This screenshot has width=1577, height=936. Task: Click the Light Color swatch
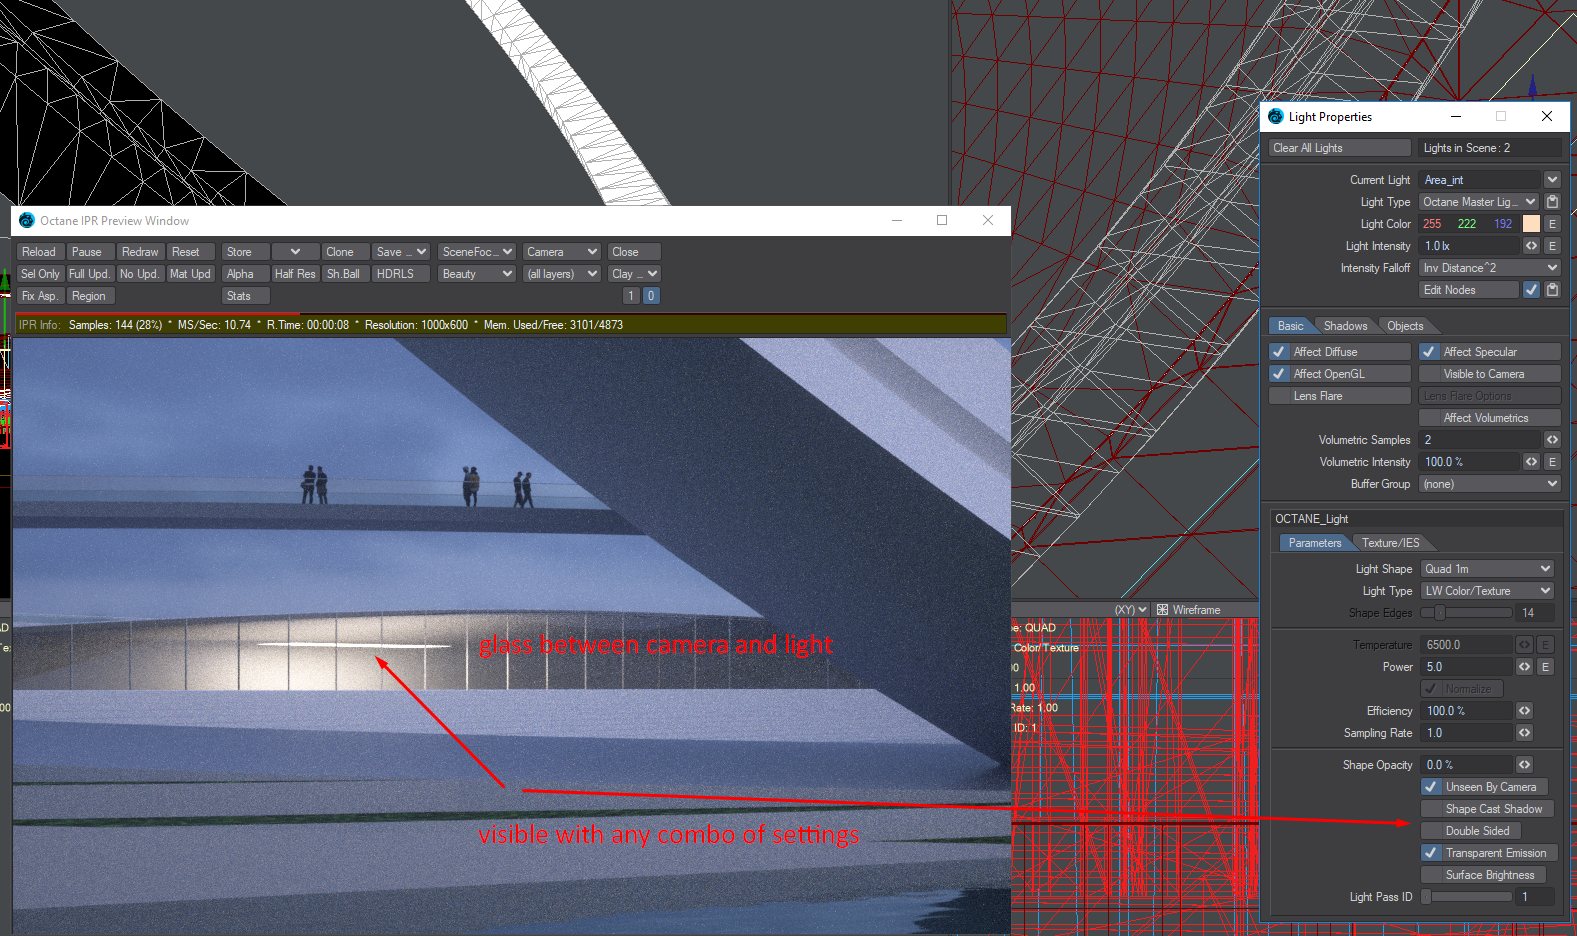(x=1531, y=224)
